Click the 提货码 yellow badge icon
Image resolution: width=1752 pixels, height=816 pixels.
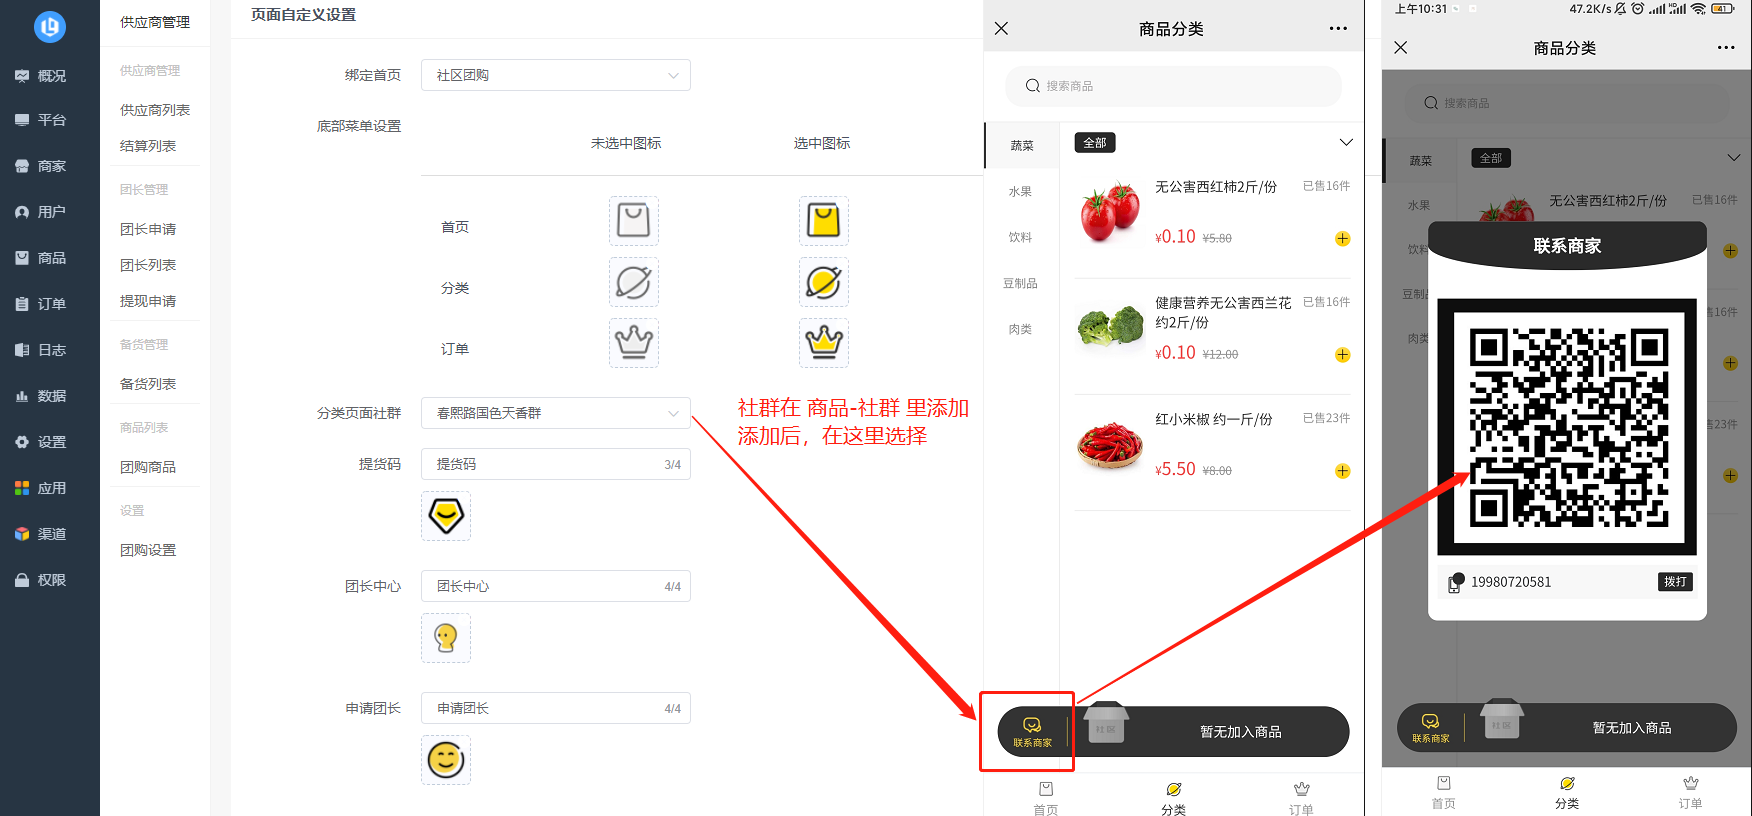(446, 516)
